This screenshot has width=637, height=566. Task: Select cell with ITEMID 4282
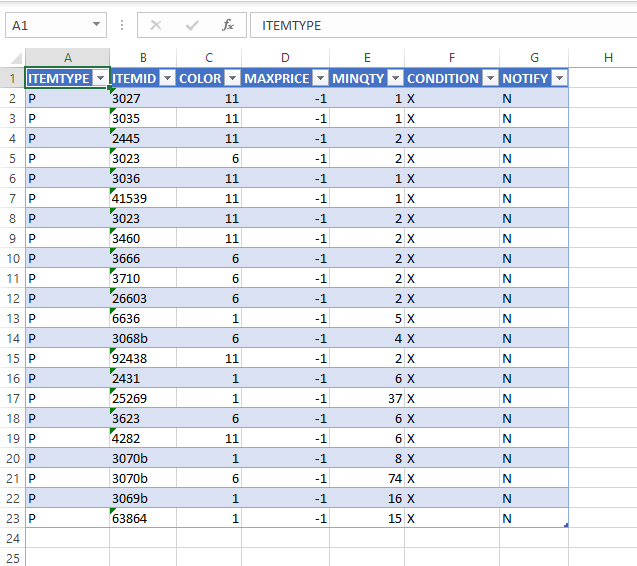[143, 438]
